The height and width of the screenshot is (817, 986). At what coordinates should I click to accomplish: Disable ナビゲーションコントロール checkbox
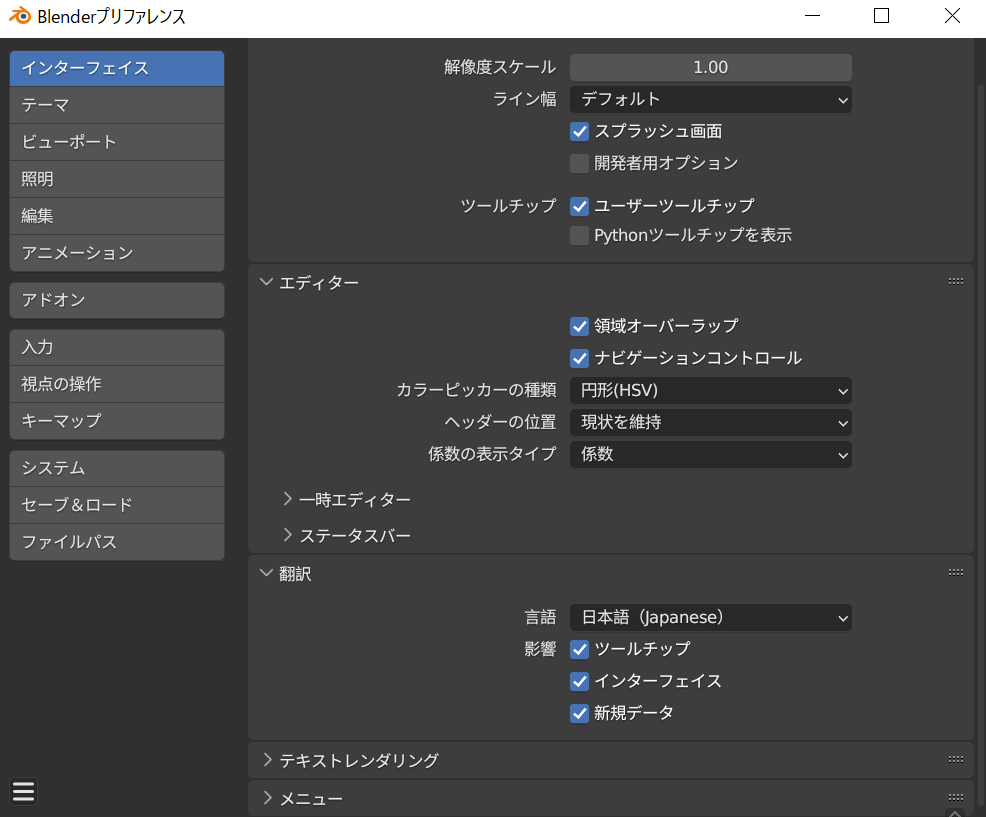click(579, 358)
